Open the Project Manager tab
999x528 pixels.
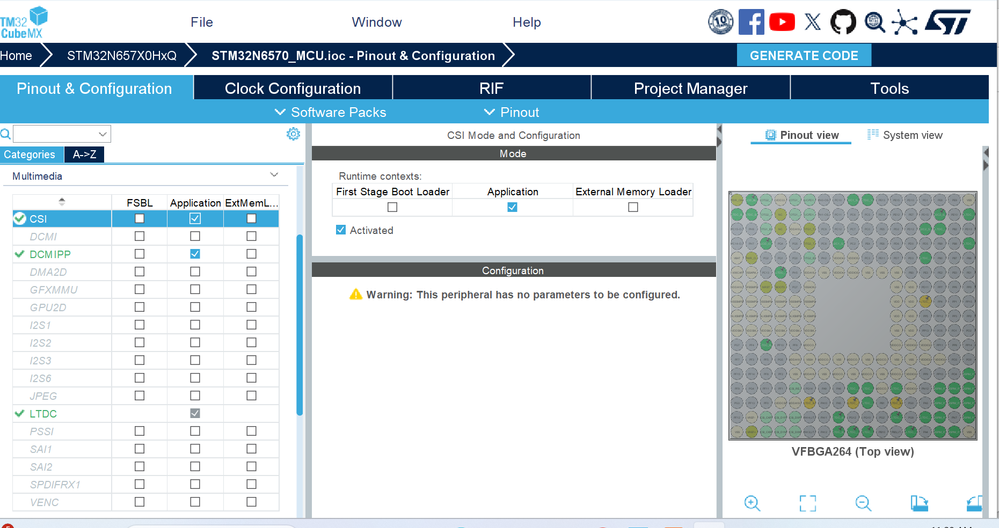(691, 89)
